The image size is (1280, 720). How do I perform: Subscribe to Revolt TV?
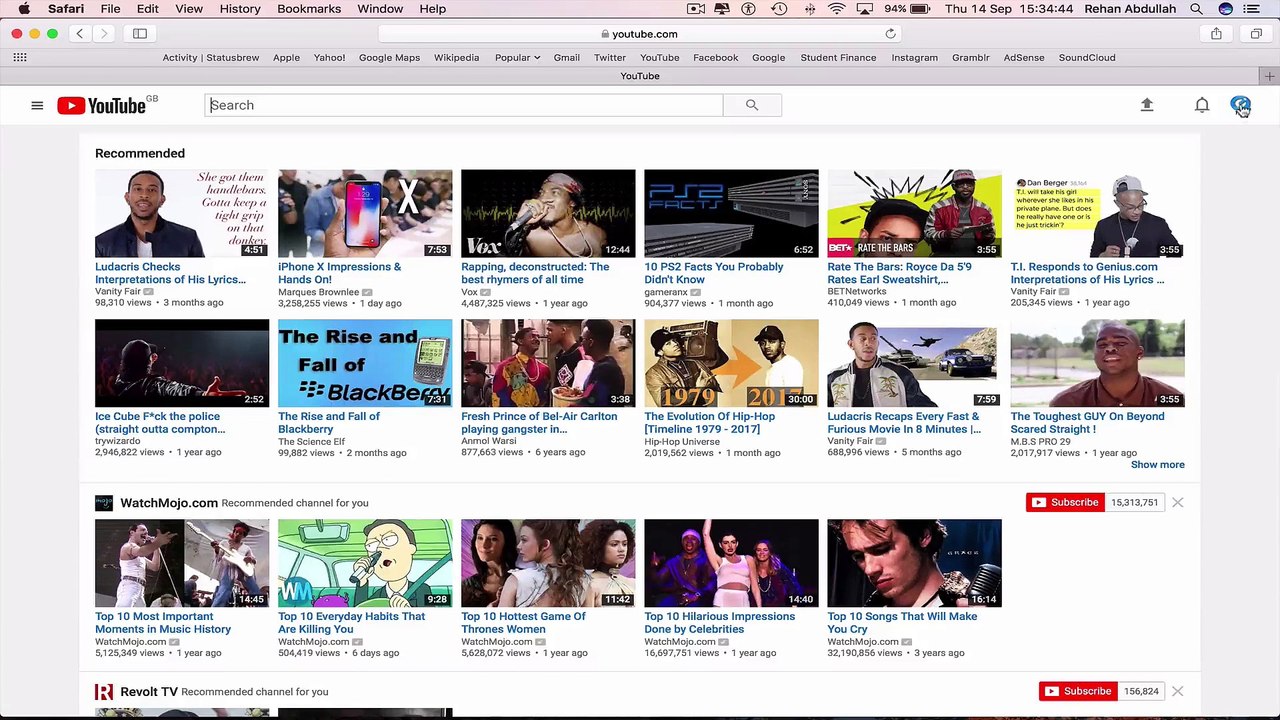pos(1078,691)
